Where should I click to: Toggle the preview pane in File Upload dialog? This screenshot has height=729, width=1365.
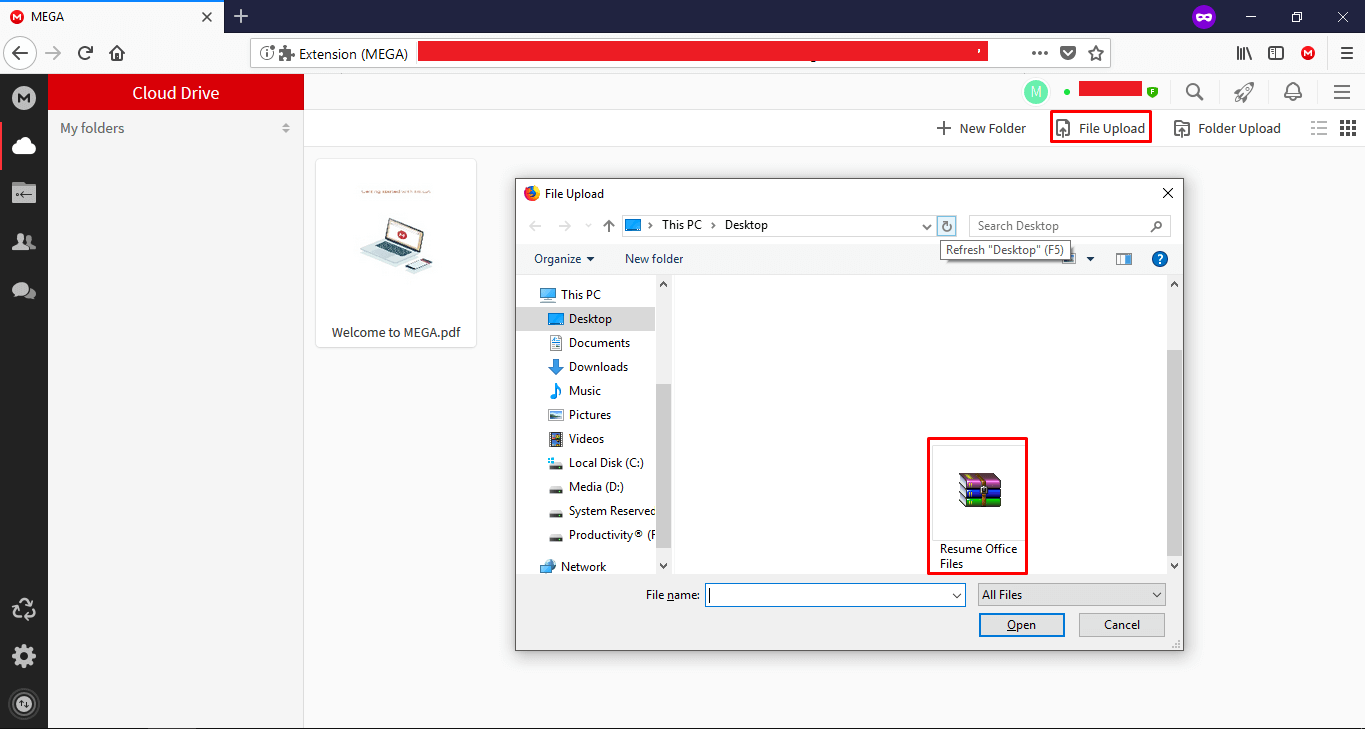tap(1124, 259)
